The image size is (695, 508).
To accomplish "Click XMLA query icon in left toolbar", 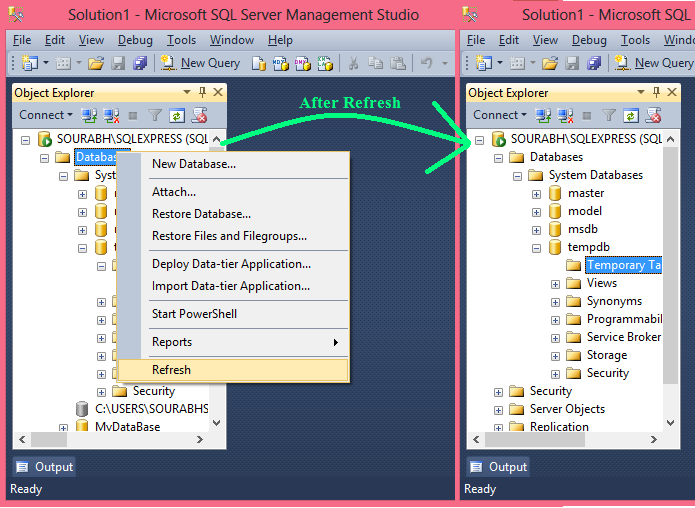I will [324, 63].
